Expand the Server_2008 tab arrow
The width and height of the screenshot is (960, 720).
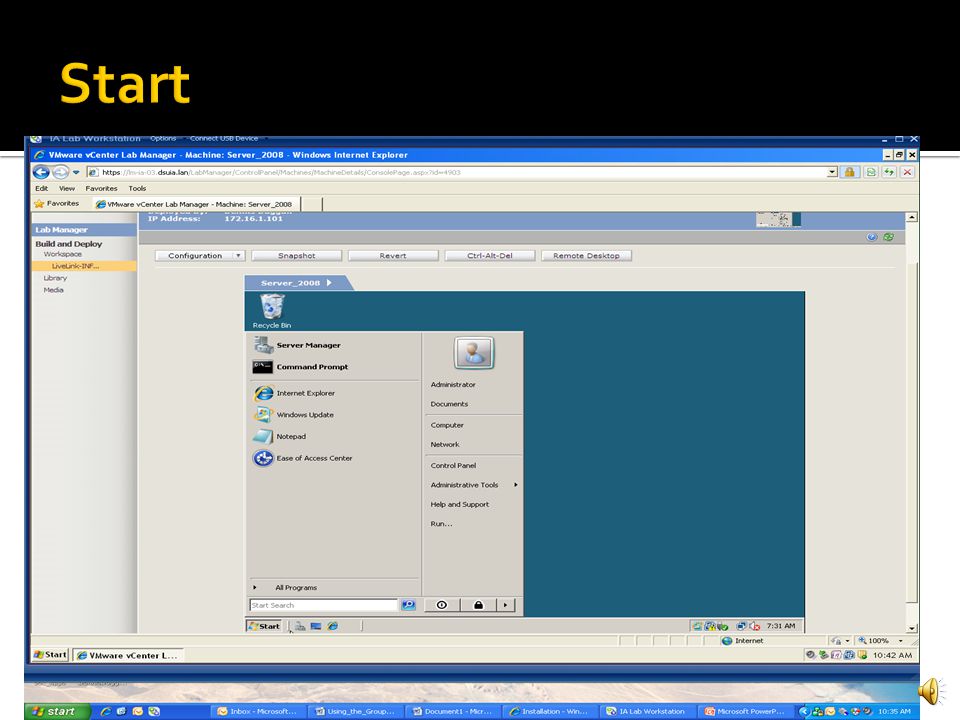pos(329,283)
